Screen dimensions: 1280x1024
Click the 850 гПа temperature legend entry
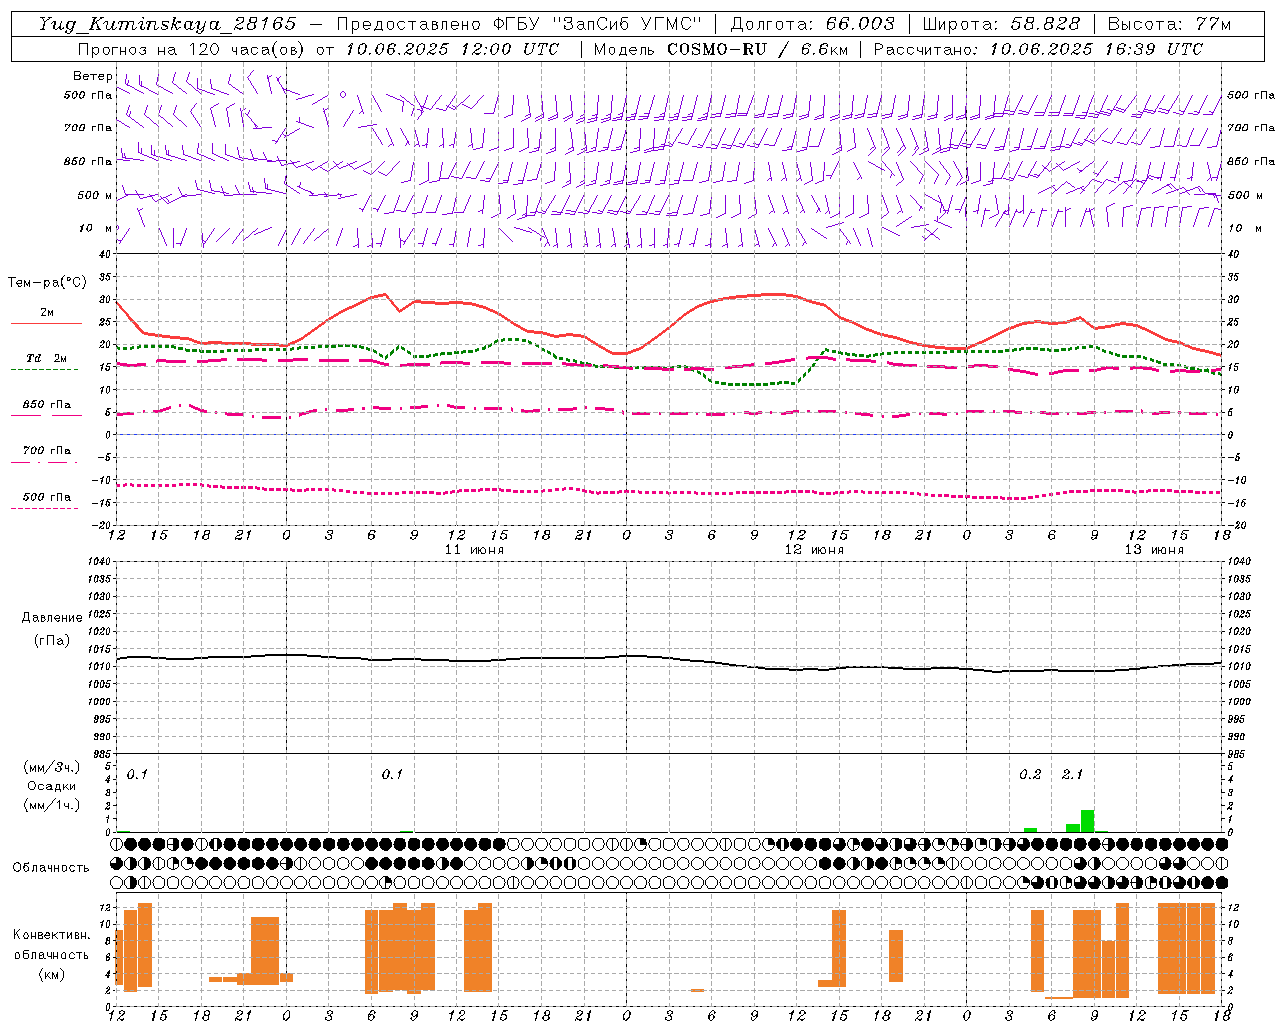tap(47, 405)
